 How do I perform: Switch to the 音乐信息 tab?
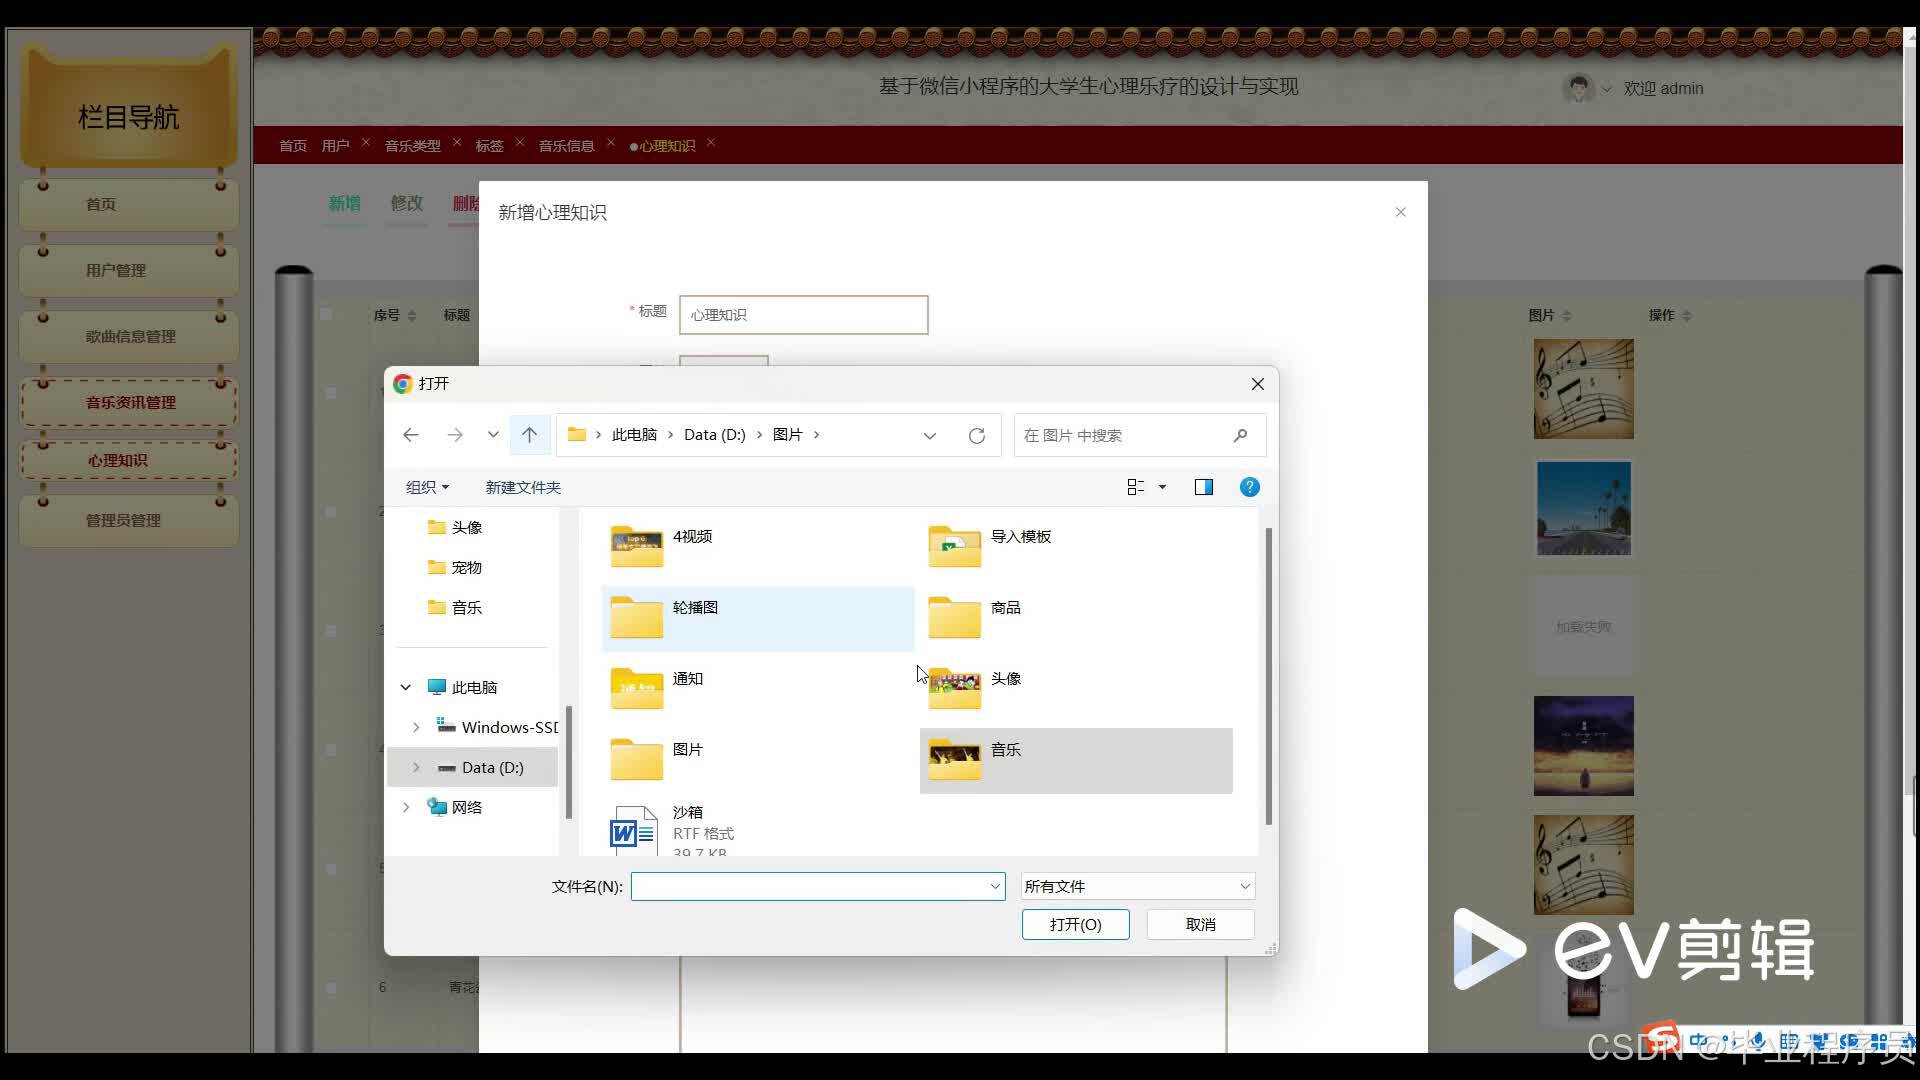(x=566, y=146)
